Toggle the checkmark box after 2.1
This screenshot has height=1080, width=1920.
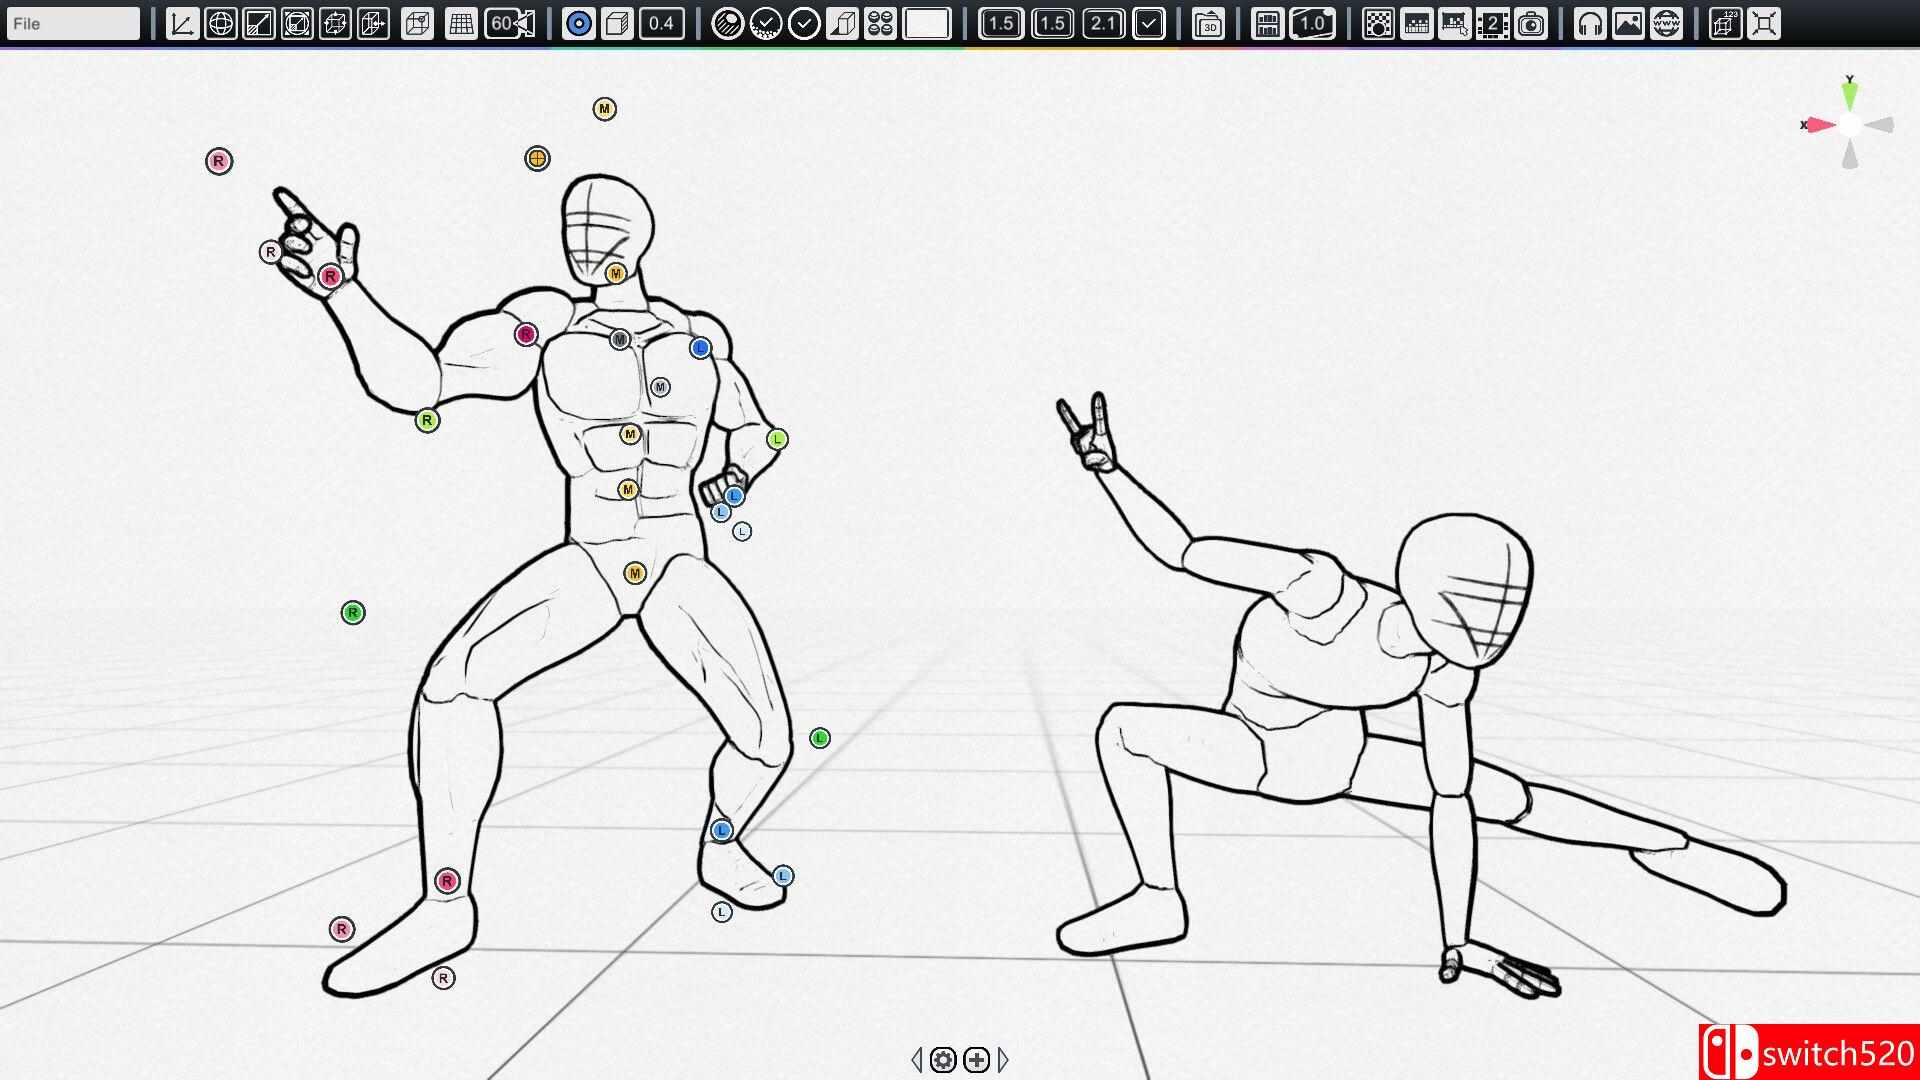click(x=1149, y=23)
